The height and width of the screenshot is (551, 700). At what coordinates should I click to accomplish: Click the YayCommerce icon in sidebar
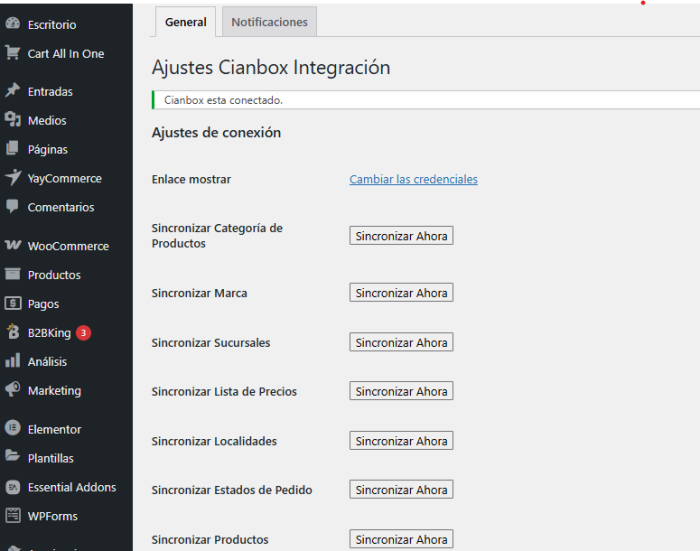[12, 177]
